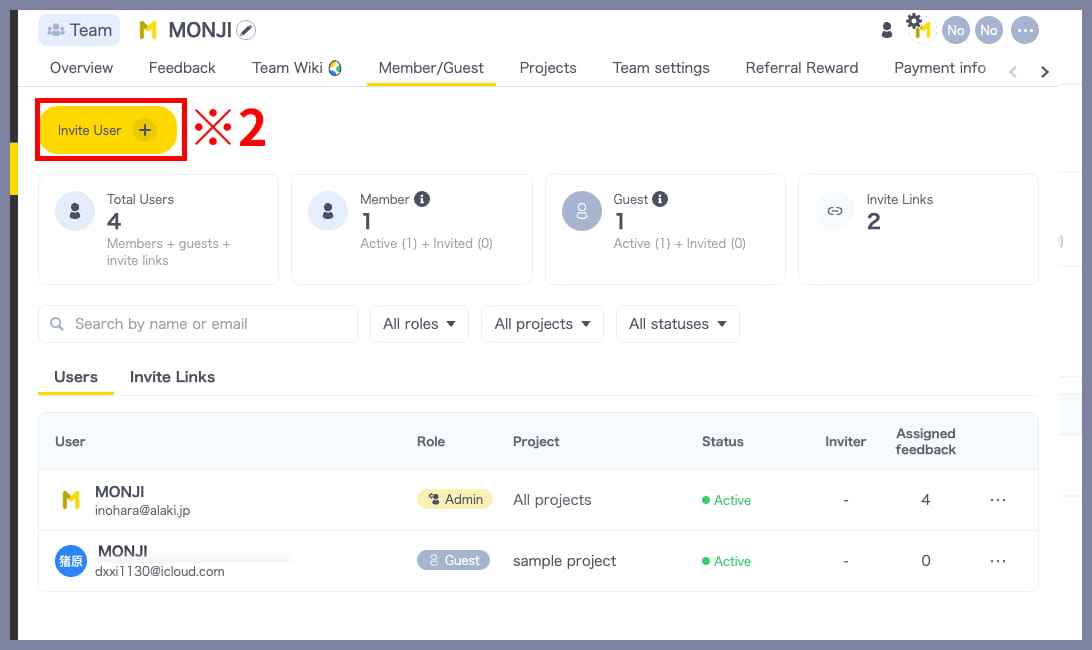Click the Assigned feedback column header
This screenshot has height=650, width=1092.
point(926,442)
